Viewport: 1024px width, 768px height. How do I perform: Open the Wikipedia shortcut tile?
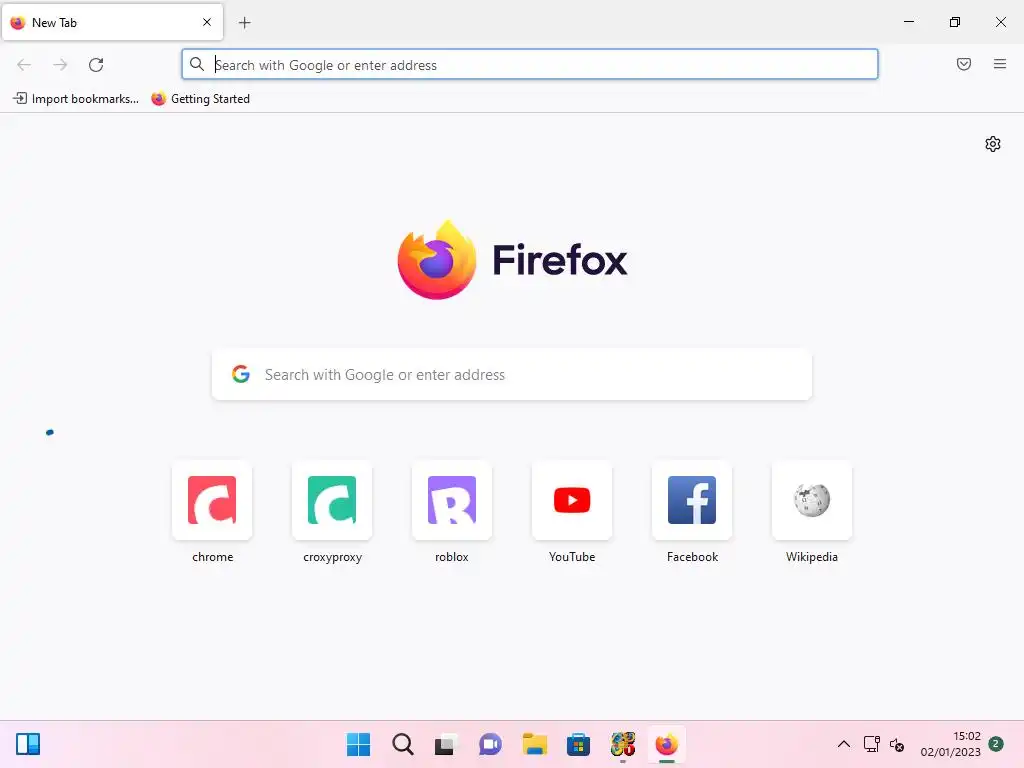[x=812, y=500]
